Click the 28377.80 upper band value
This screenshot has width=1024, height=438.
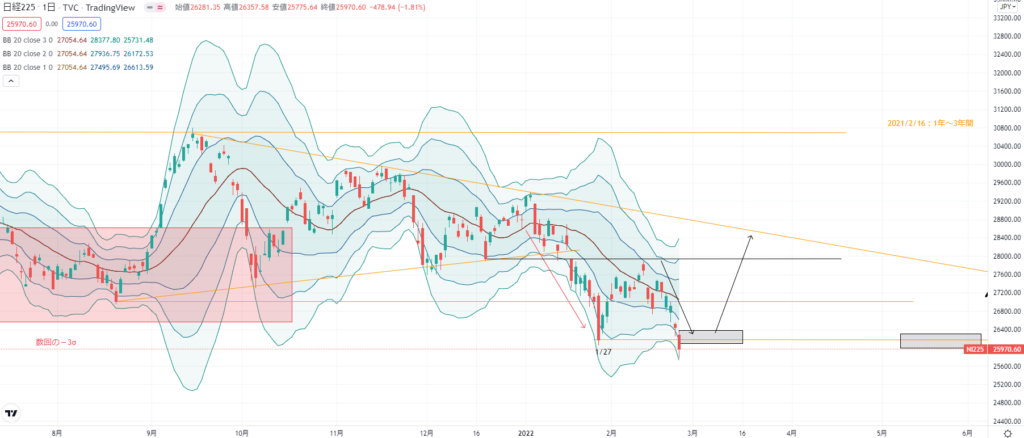click(103, 40)
